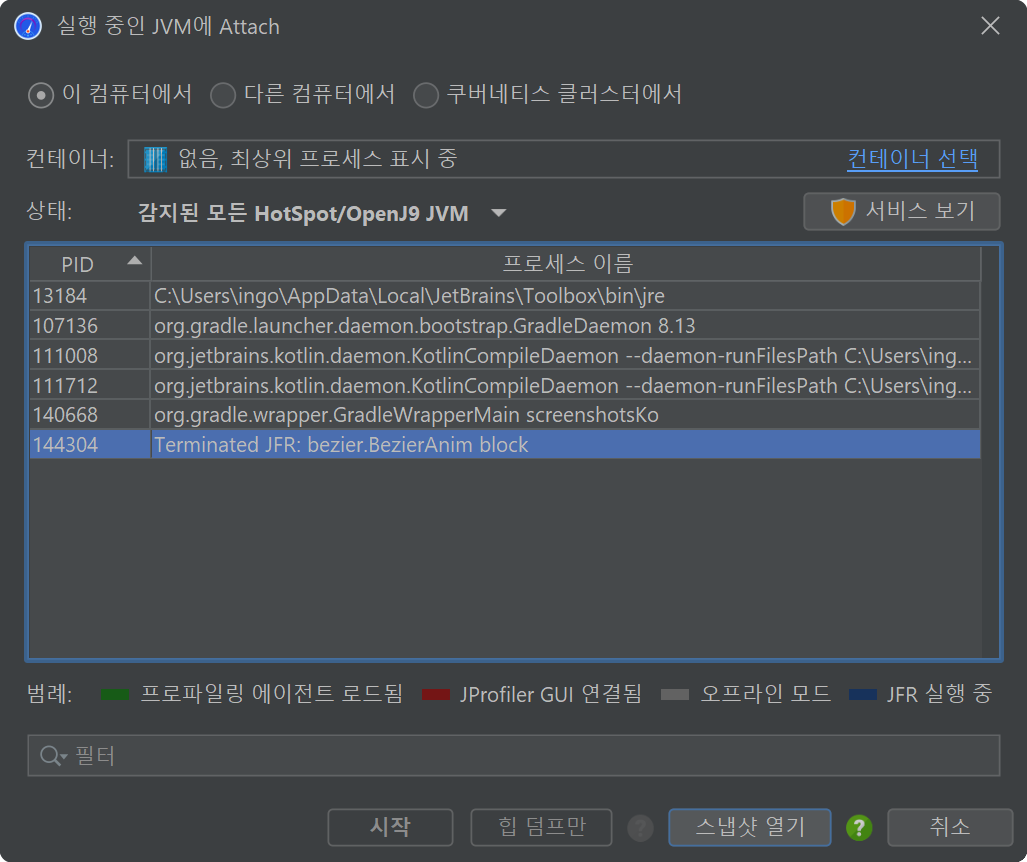Click gray '오프라인 모드' legend swatch
Screen dimensions: 1027x862
click(x=675, y=694)
